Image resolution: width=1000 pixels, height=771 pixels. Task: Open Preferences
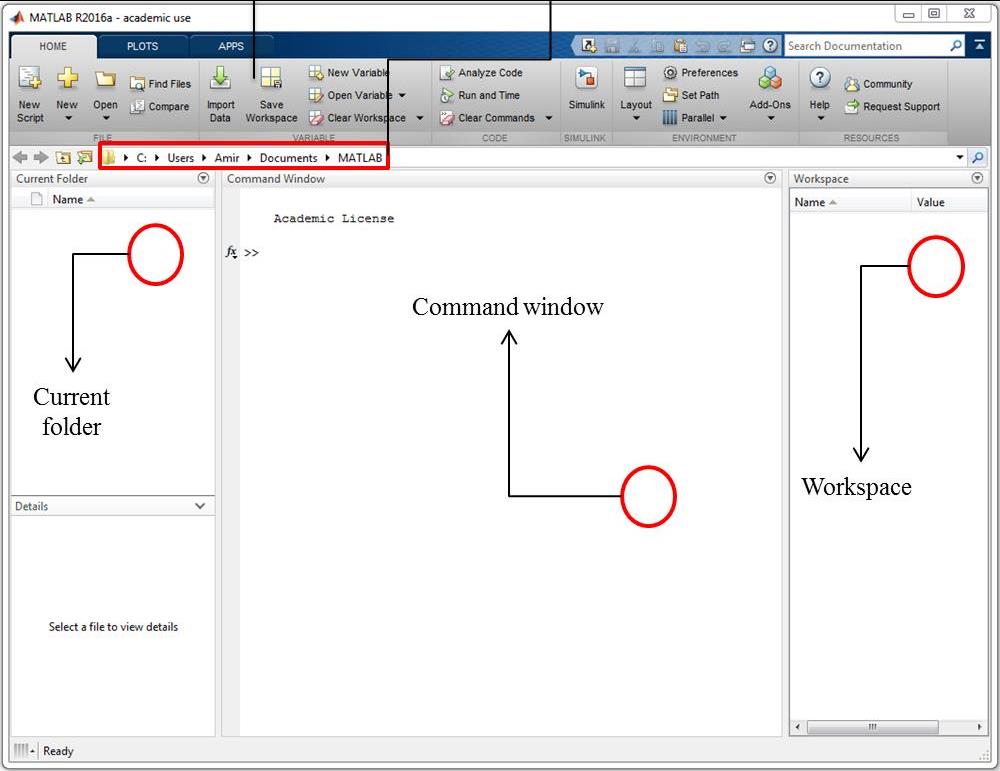pyautogui.click(x=700, y=73)
